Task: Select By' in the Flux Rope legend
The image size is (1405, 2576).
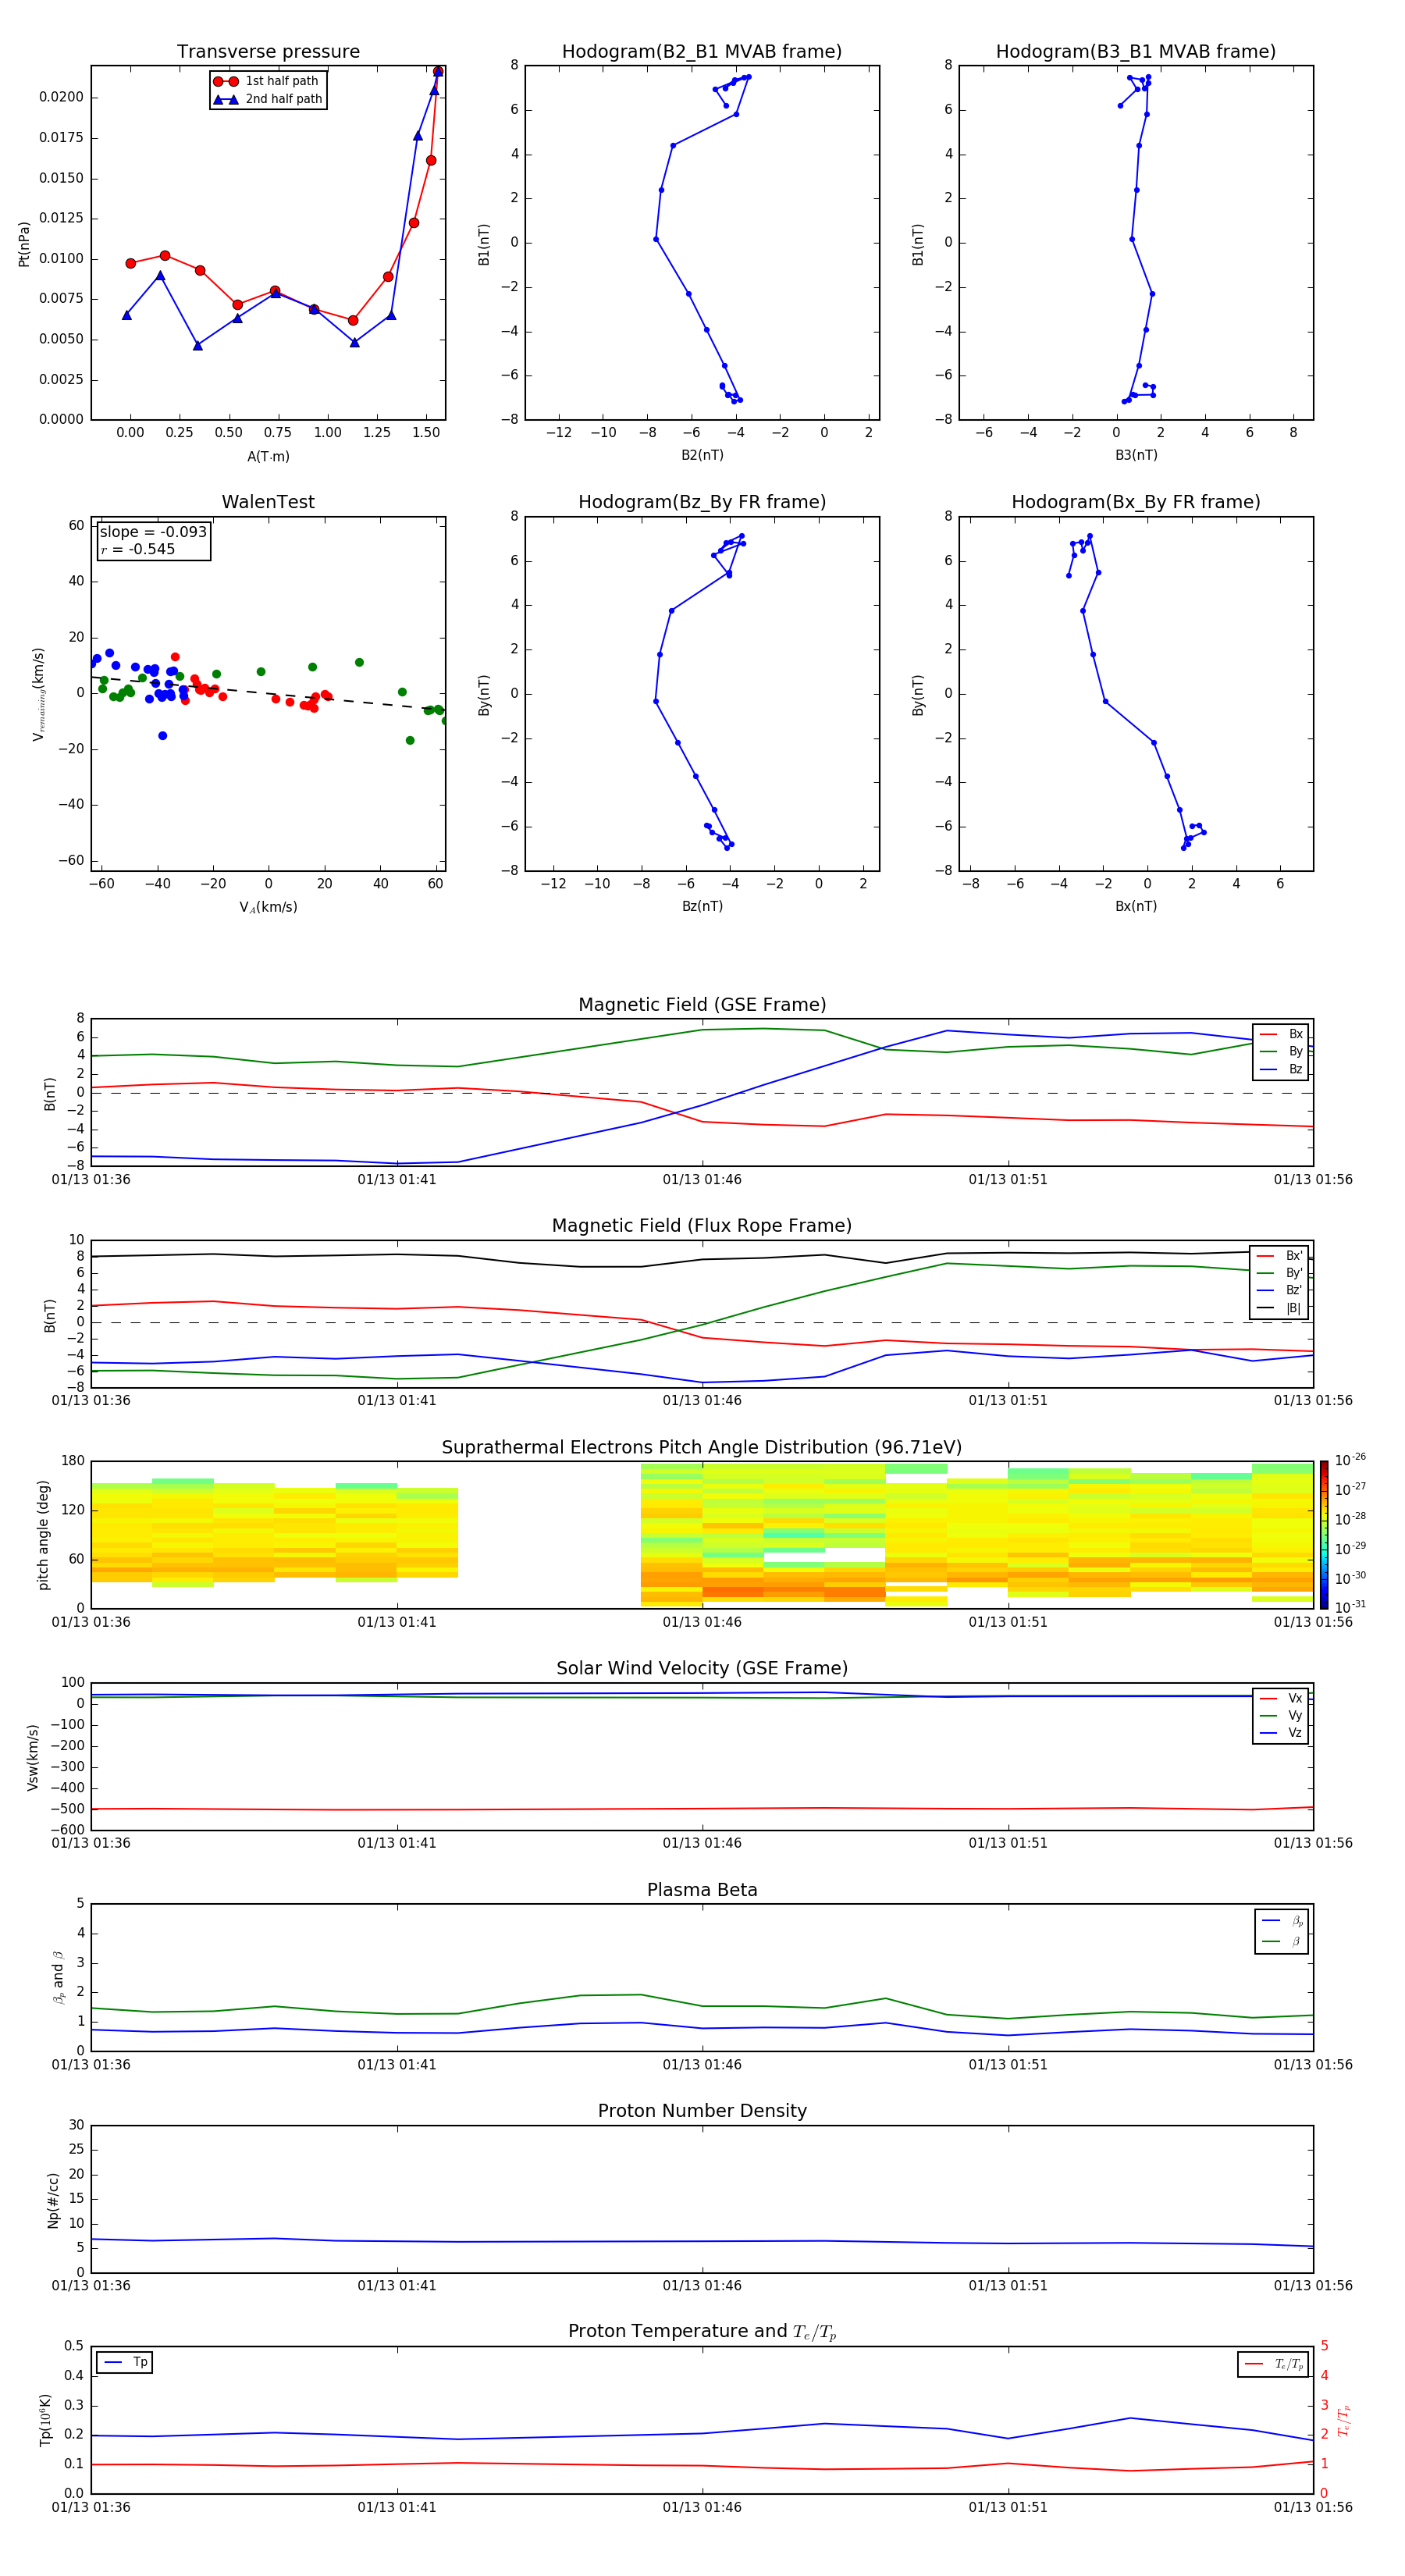Action: click(x=1280, y=1273)
